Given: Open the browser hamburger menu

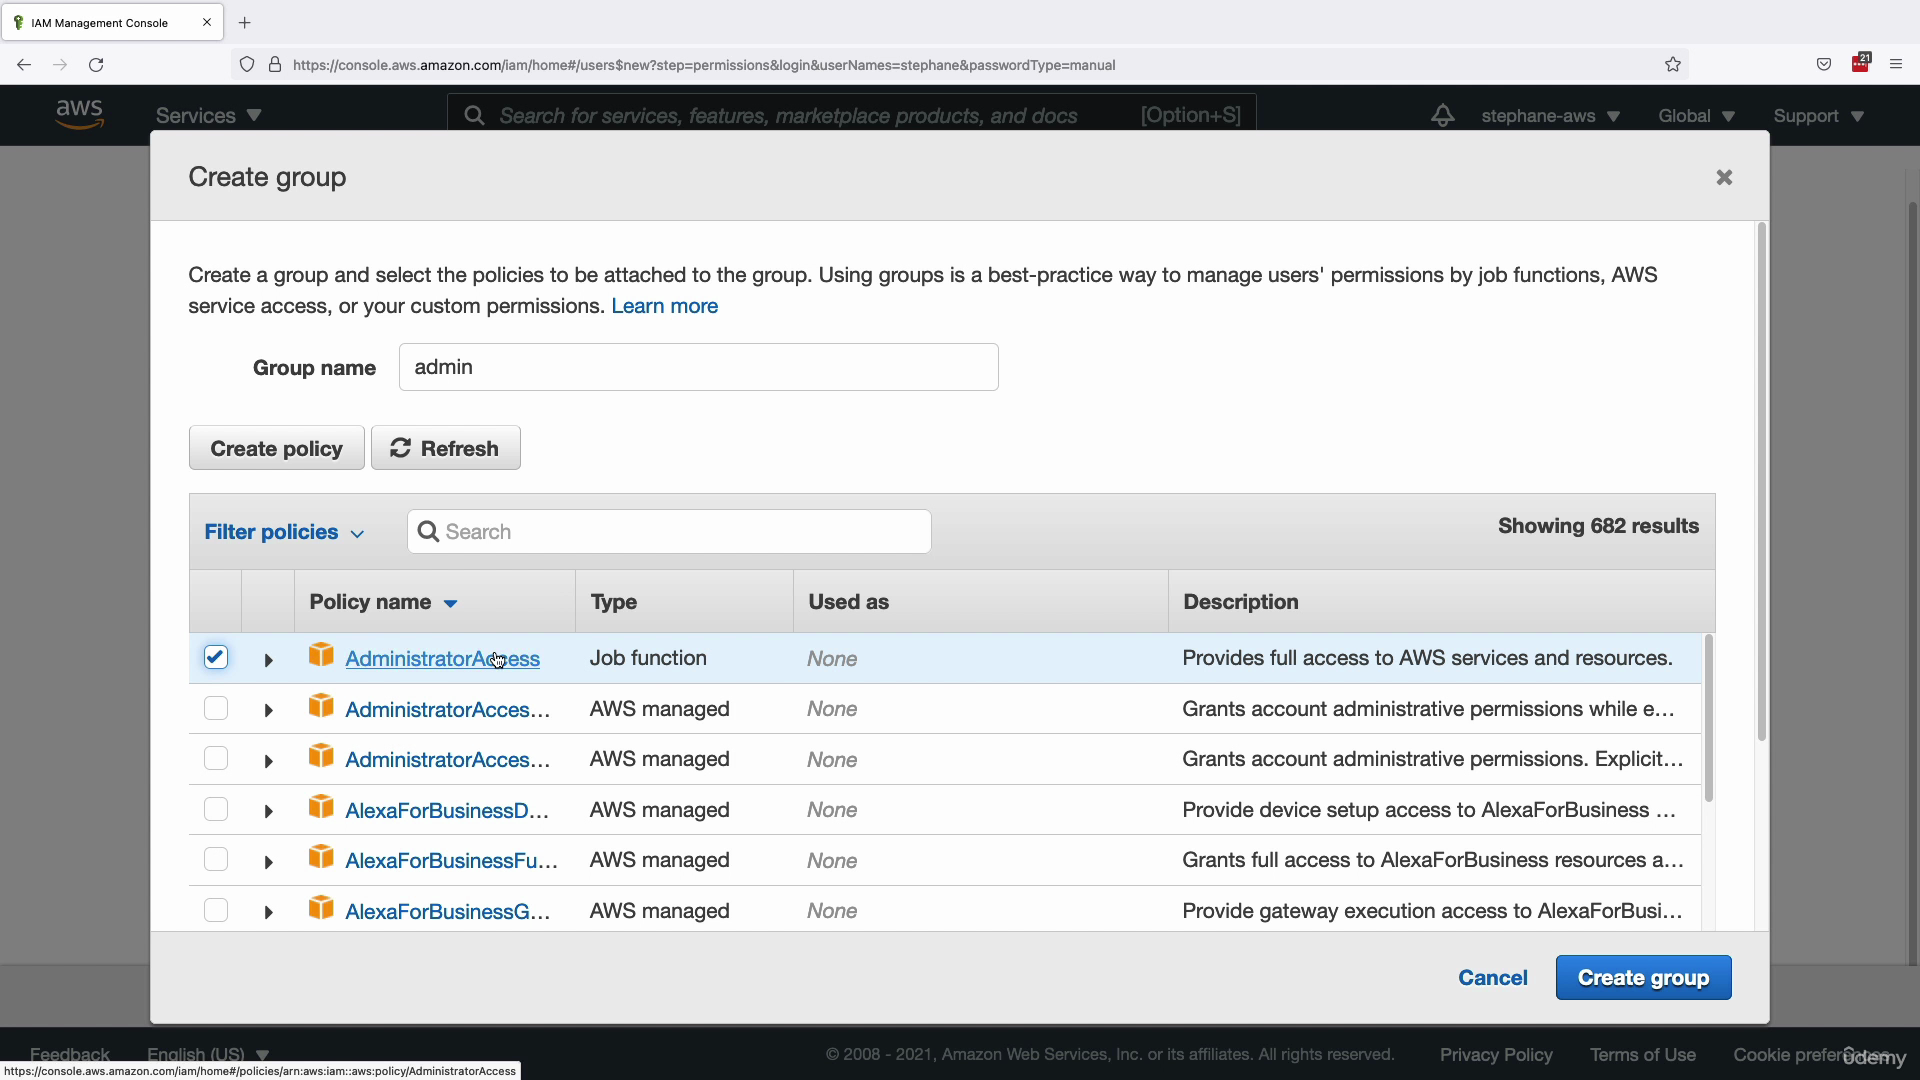Looking at the screenshot, I should (x=1896, y=65).
